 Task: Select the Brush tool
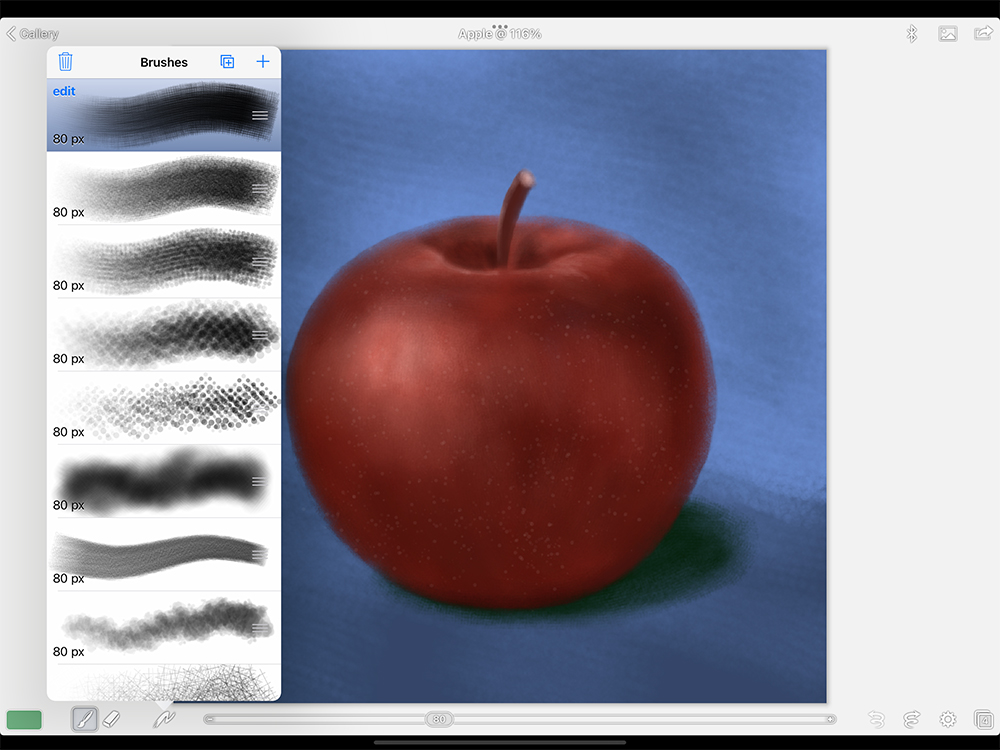point(84,719)
